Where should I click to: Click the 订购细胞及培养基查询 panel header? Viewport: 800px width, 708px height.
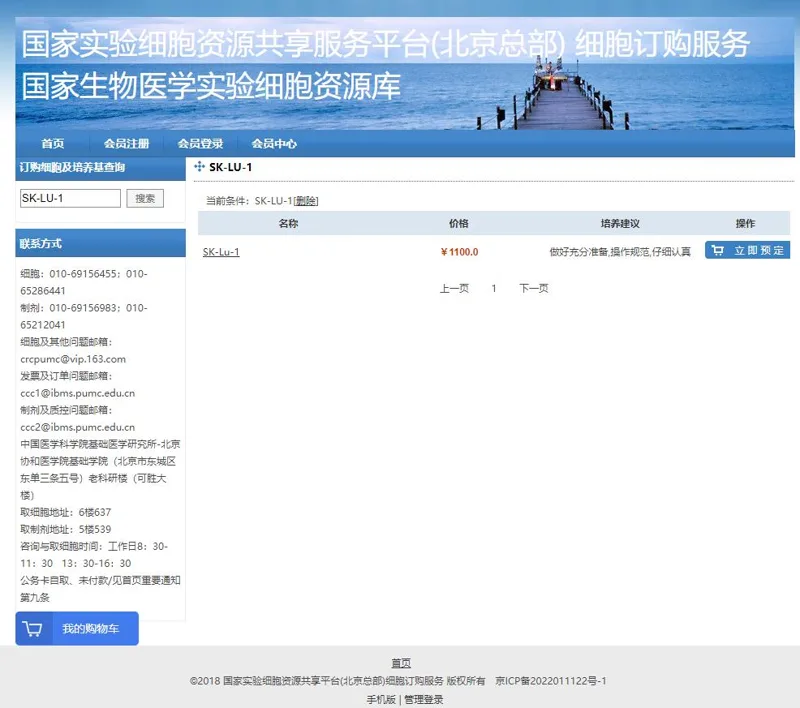pyautogui.click(x=101, y=167)
